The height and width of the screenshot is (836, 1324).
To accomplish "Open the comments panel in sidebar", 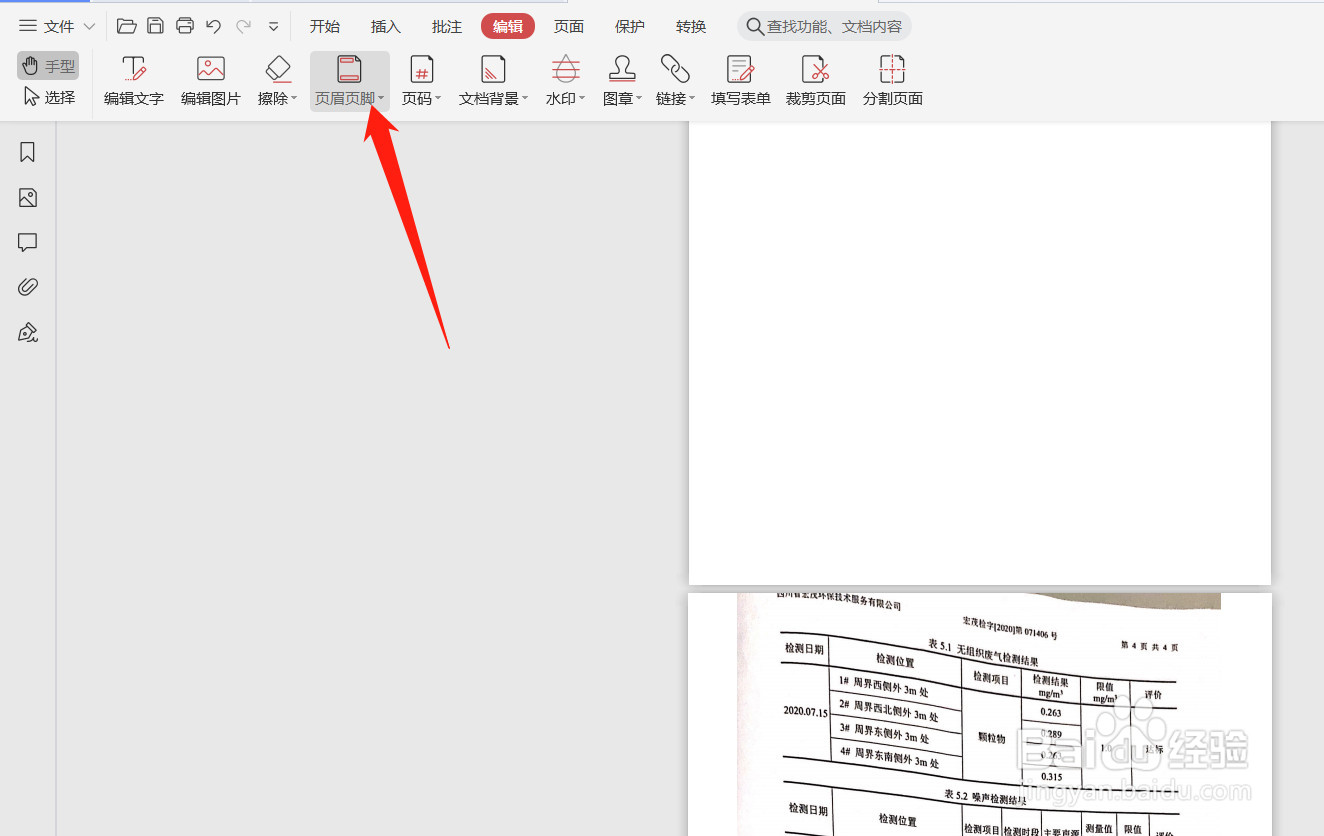I will (x=28, y=243).
